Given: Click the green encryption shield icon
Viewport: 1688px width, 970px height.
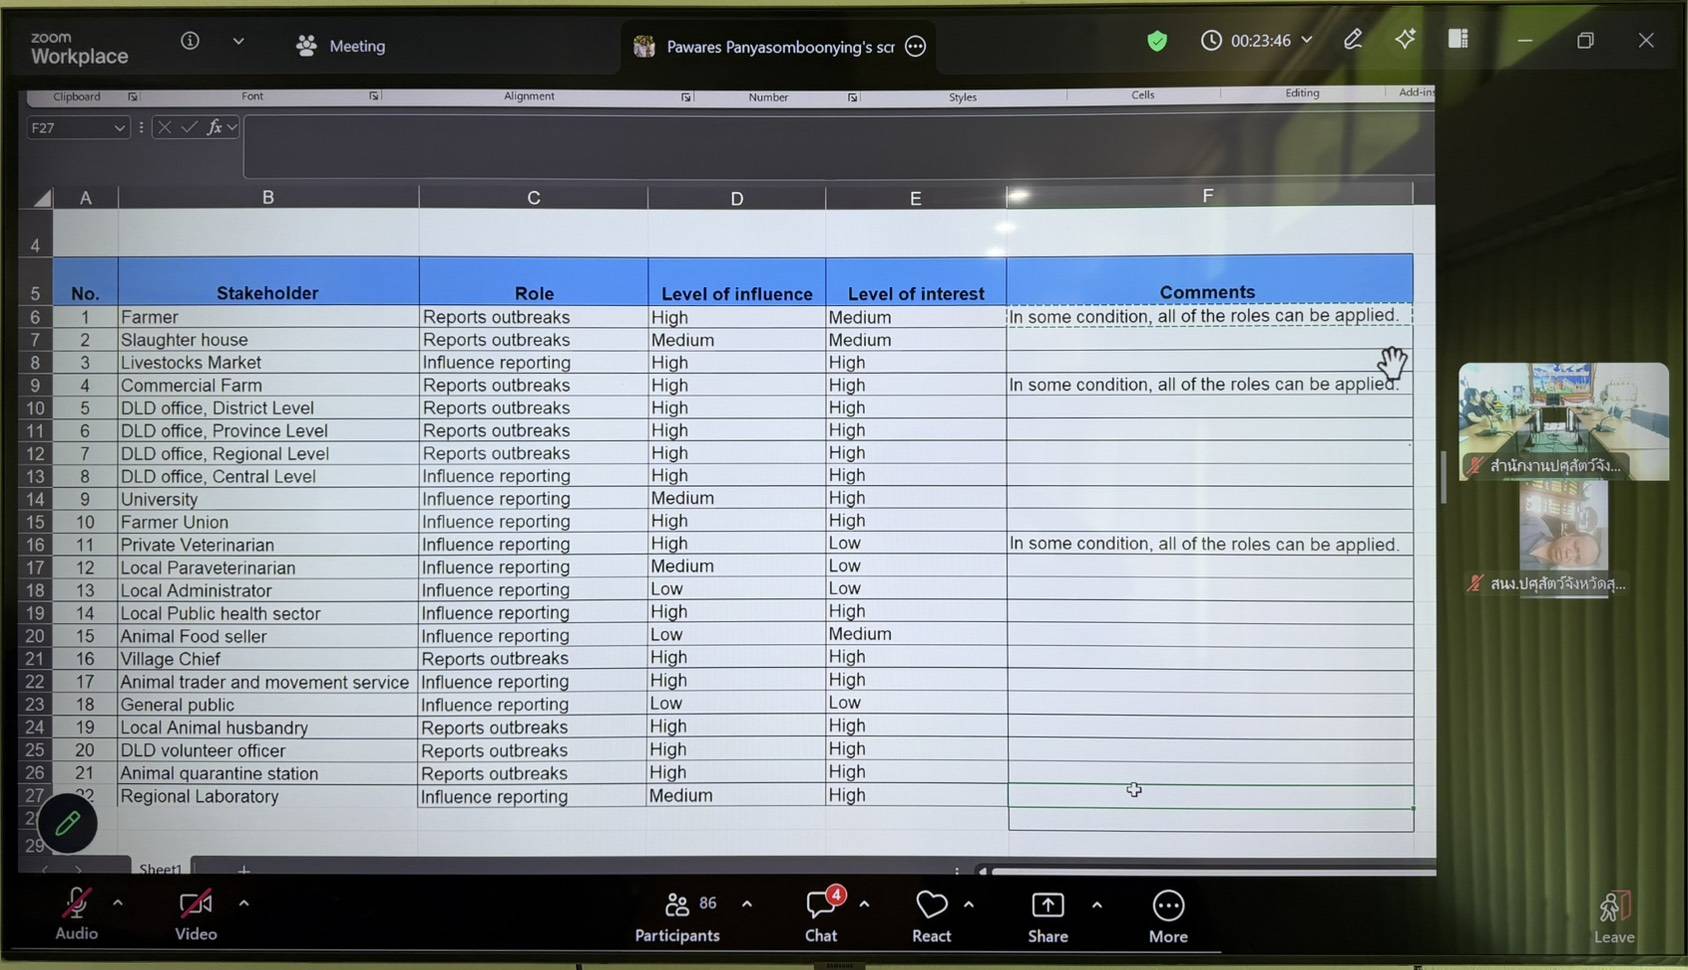Looking at the screenshot, I should pos(1157,41).
